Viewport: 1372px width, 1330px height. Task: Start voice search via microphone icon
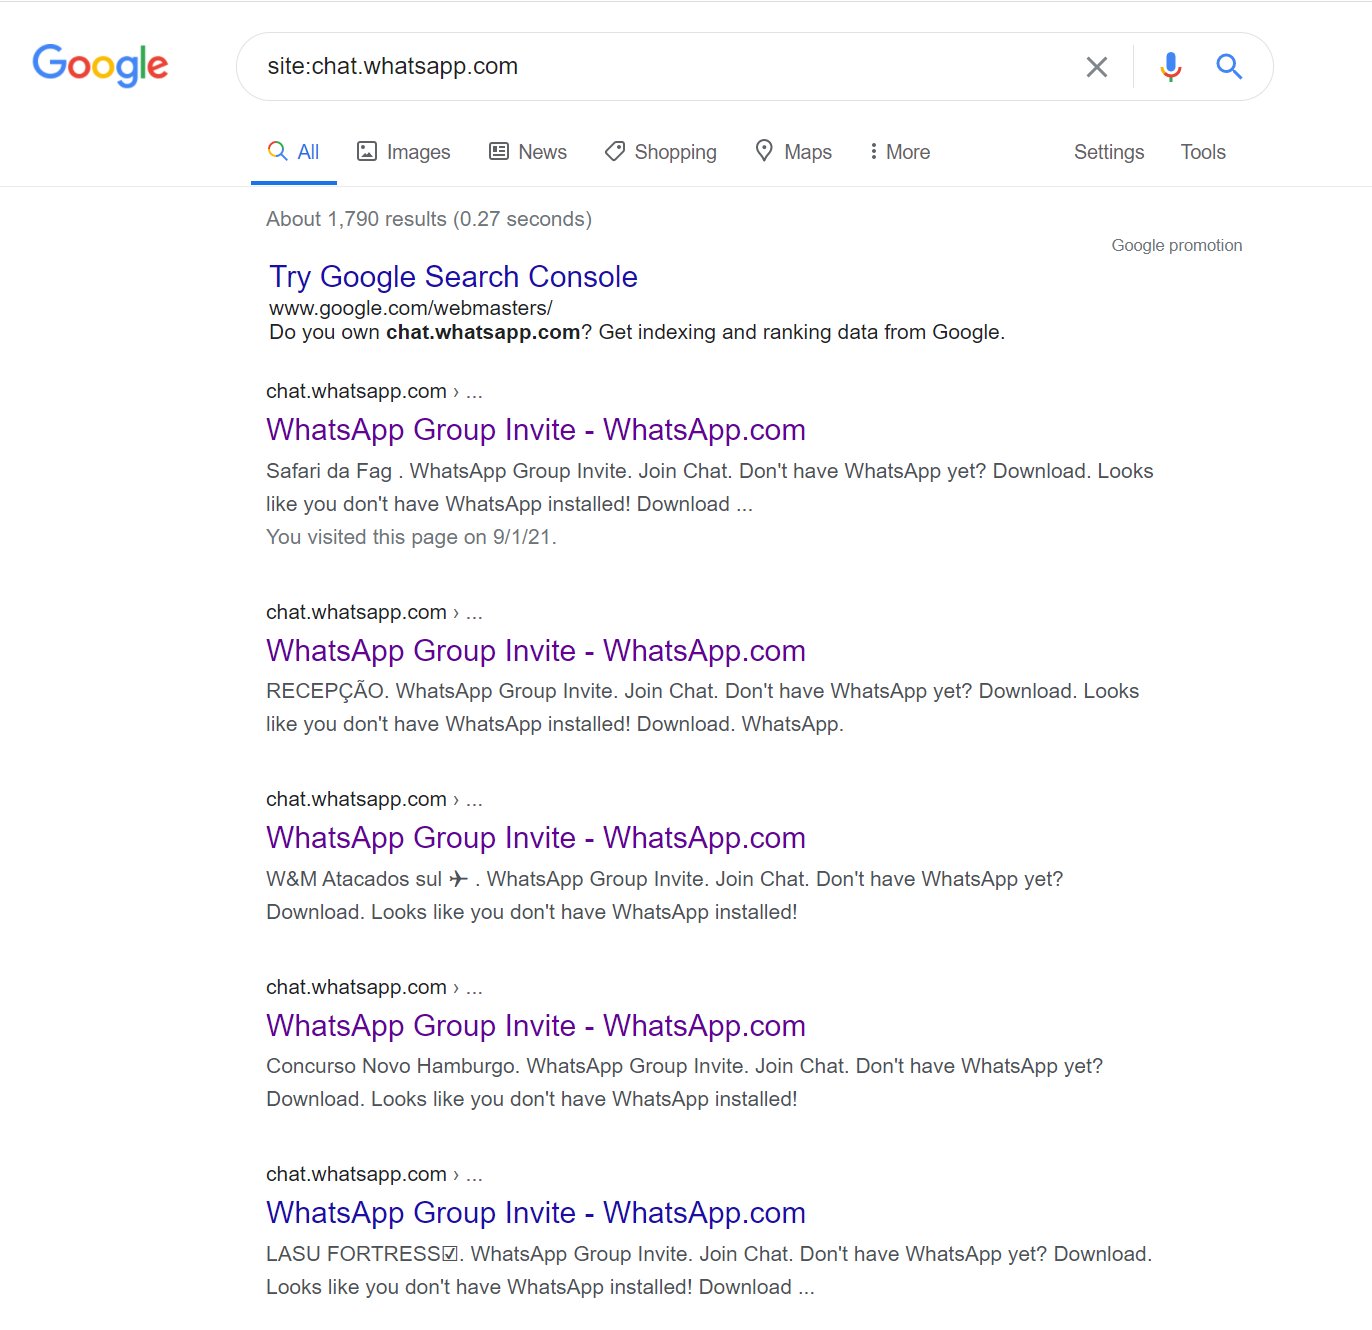tap(1170, 67)
